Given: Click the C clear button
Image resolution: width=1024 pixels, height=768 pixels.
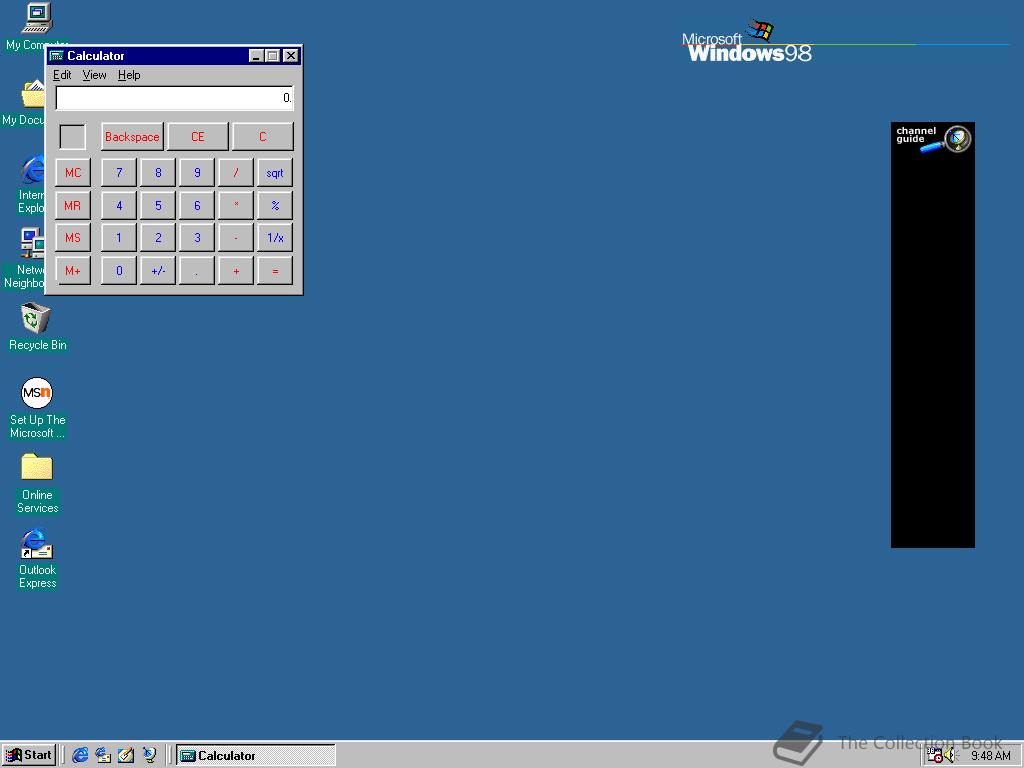Looking at the screenshot, I should click(263, 136).
